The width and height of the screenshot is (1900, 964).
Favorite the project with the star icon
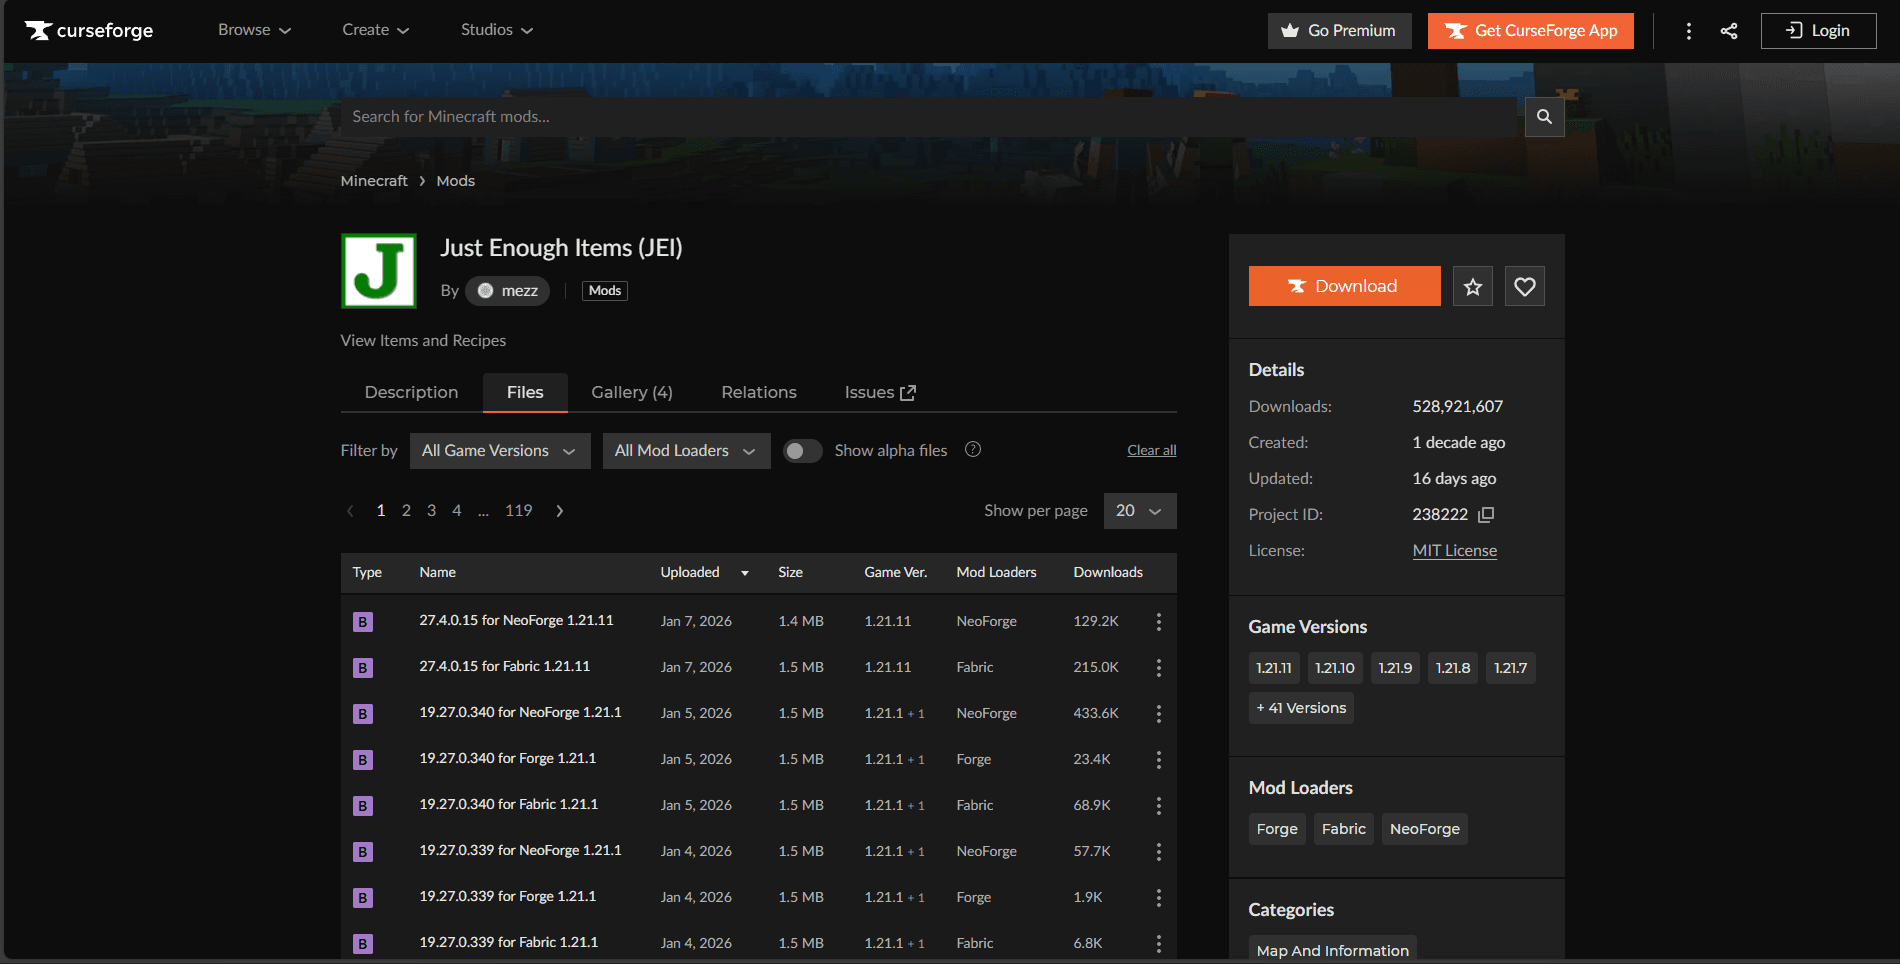[x=1473, y=287]
